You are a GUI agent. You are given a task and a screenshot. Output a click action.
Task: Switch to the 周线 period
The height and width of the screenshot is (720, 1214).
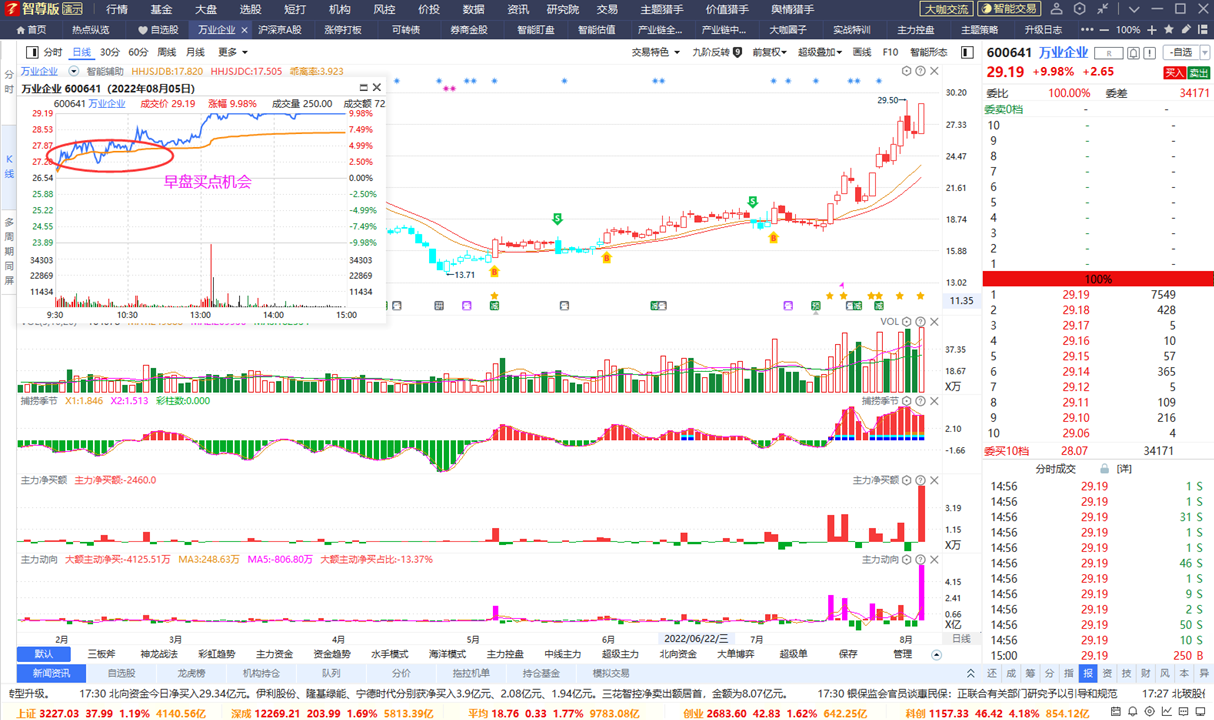click(x=167, y=52)
